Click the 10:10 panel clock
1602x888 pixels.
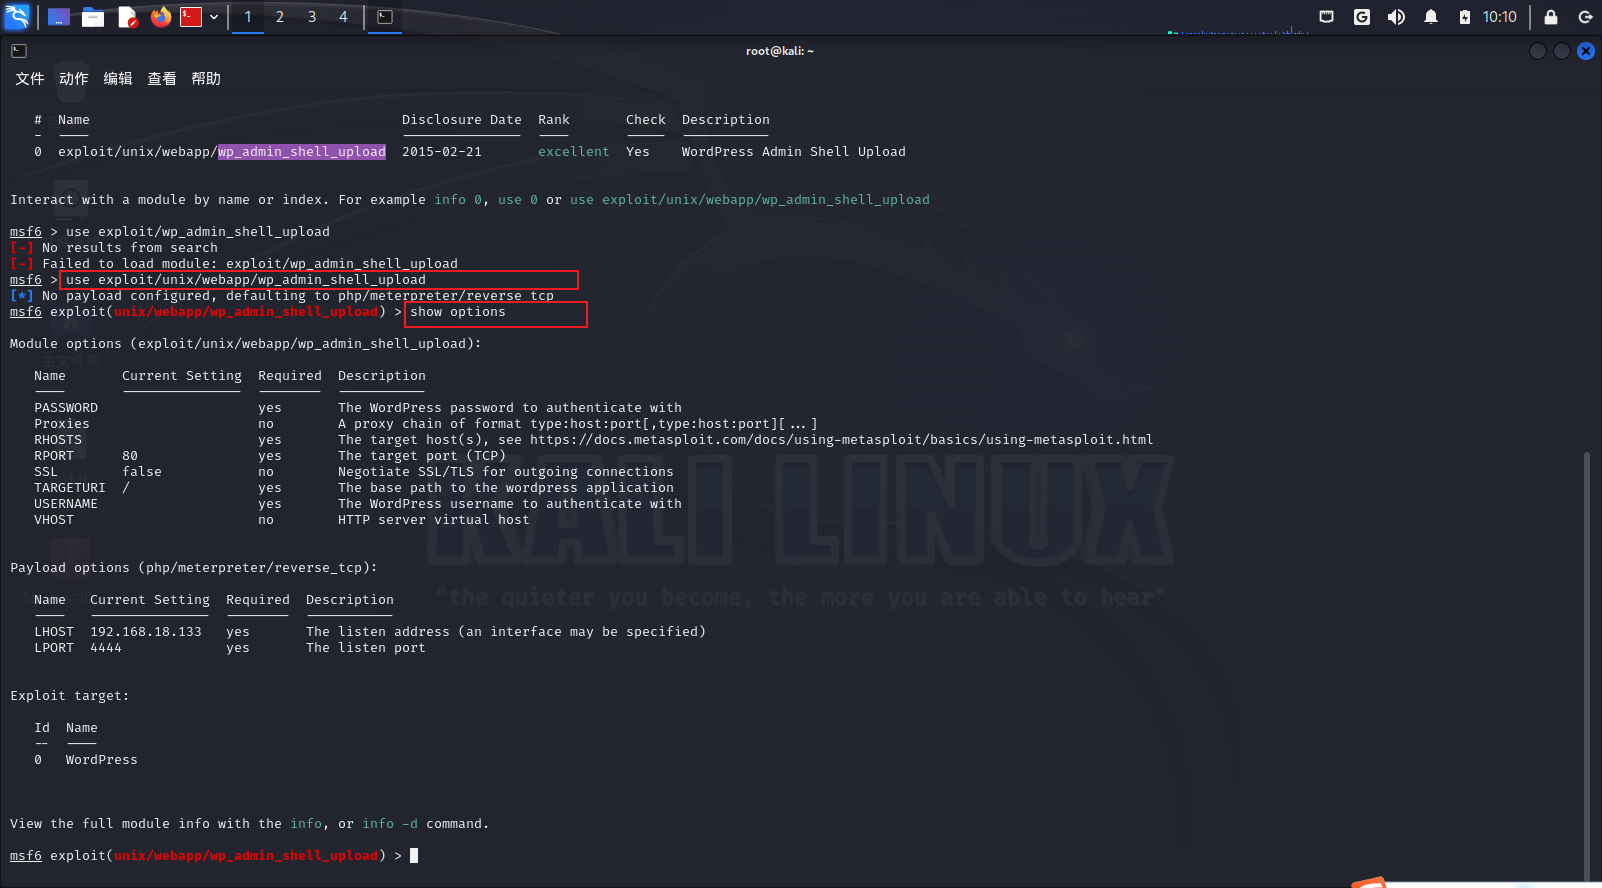coord(1499,17)
